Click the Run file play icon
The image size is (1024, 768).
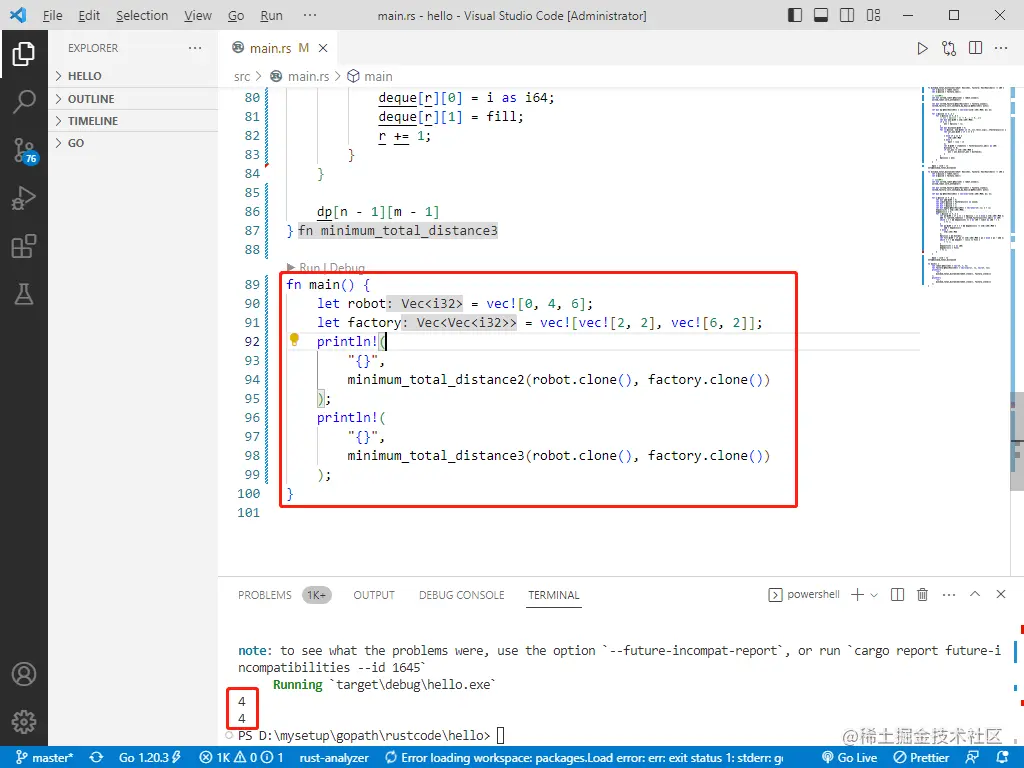pos(922,48)
